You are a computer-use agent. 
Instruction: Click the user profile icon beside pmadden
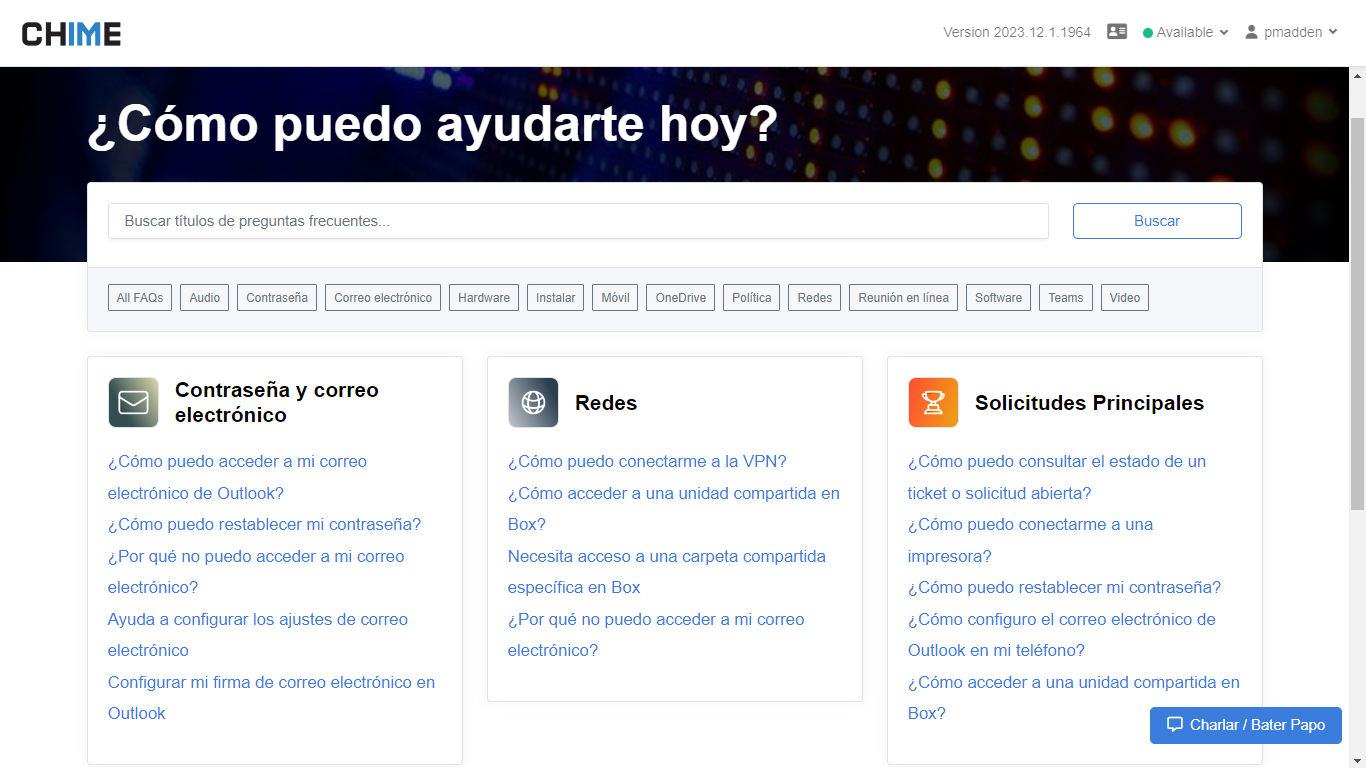point(1251,32)
